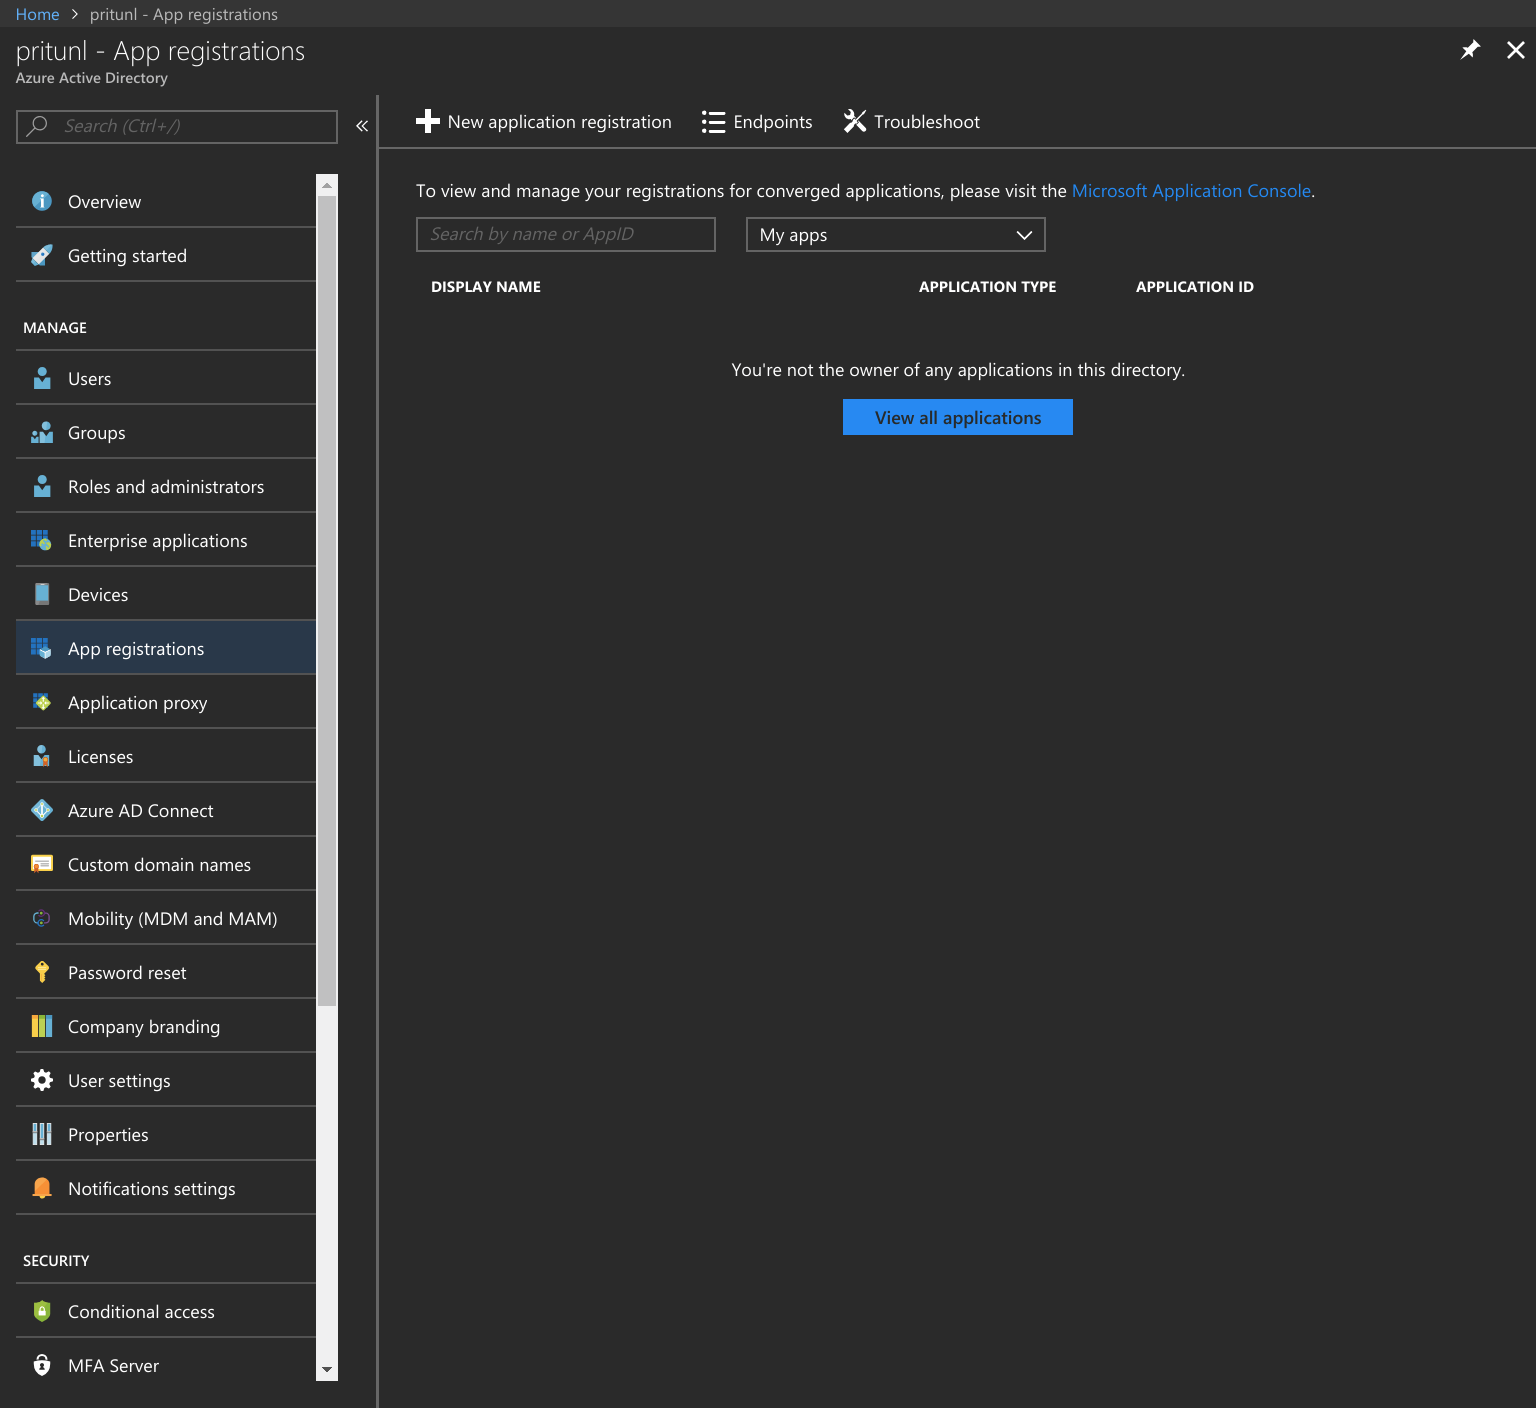
Task: Collapse the sidebar with double chevron
Action: [362, 126]
